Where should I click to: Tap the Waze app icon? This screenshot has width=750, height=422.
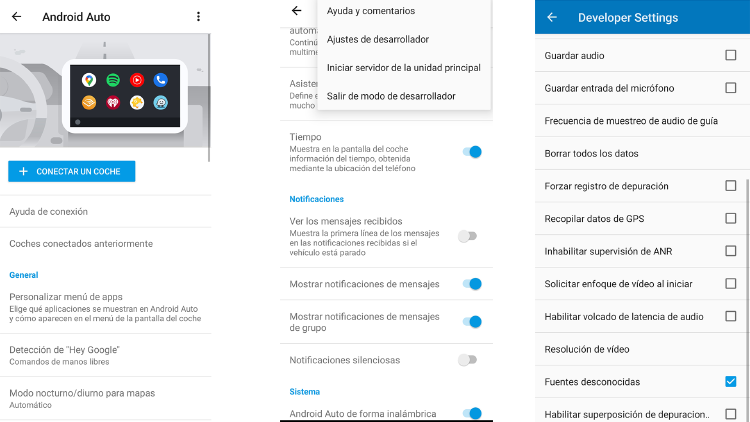(x=161, y=102)
